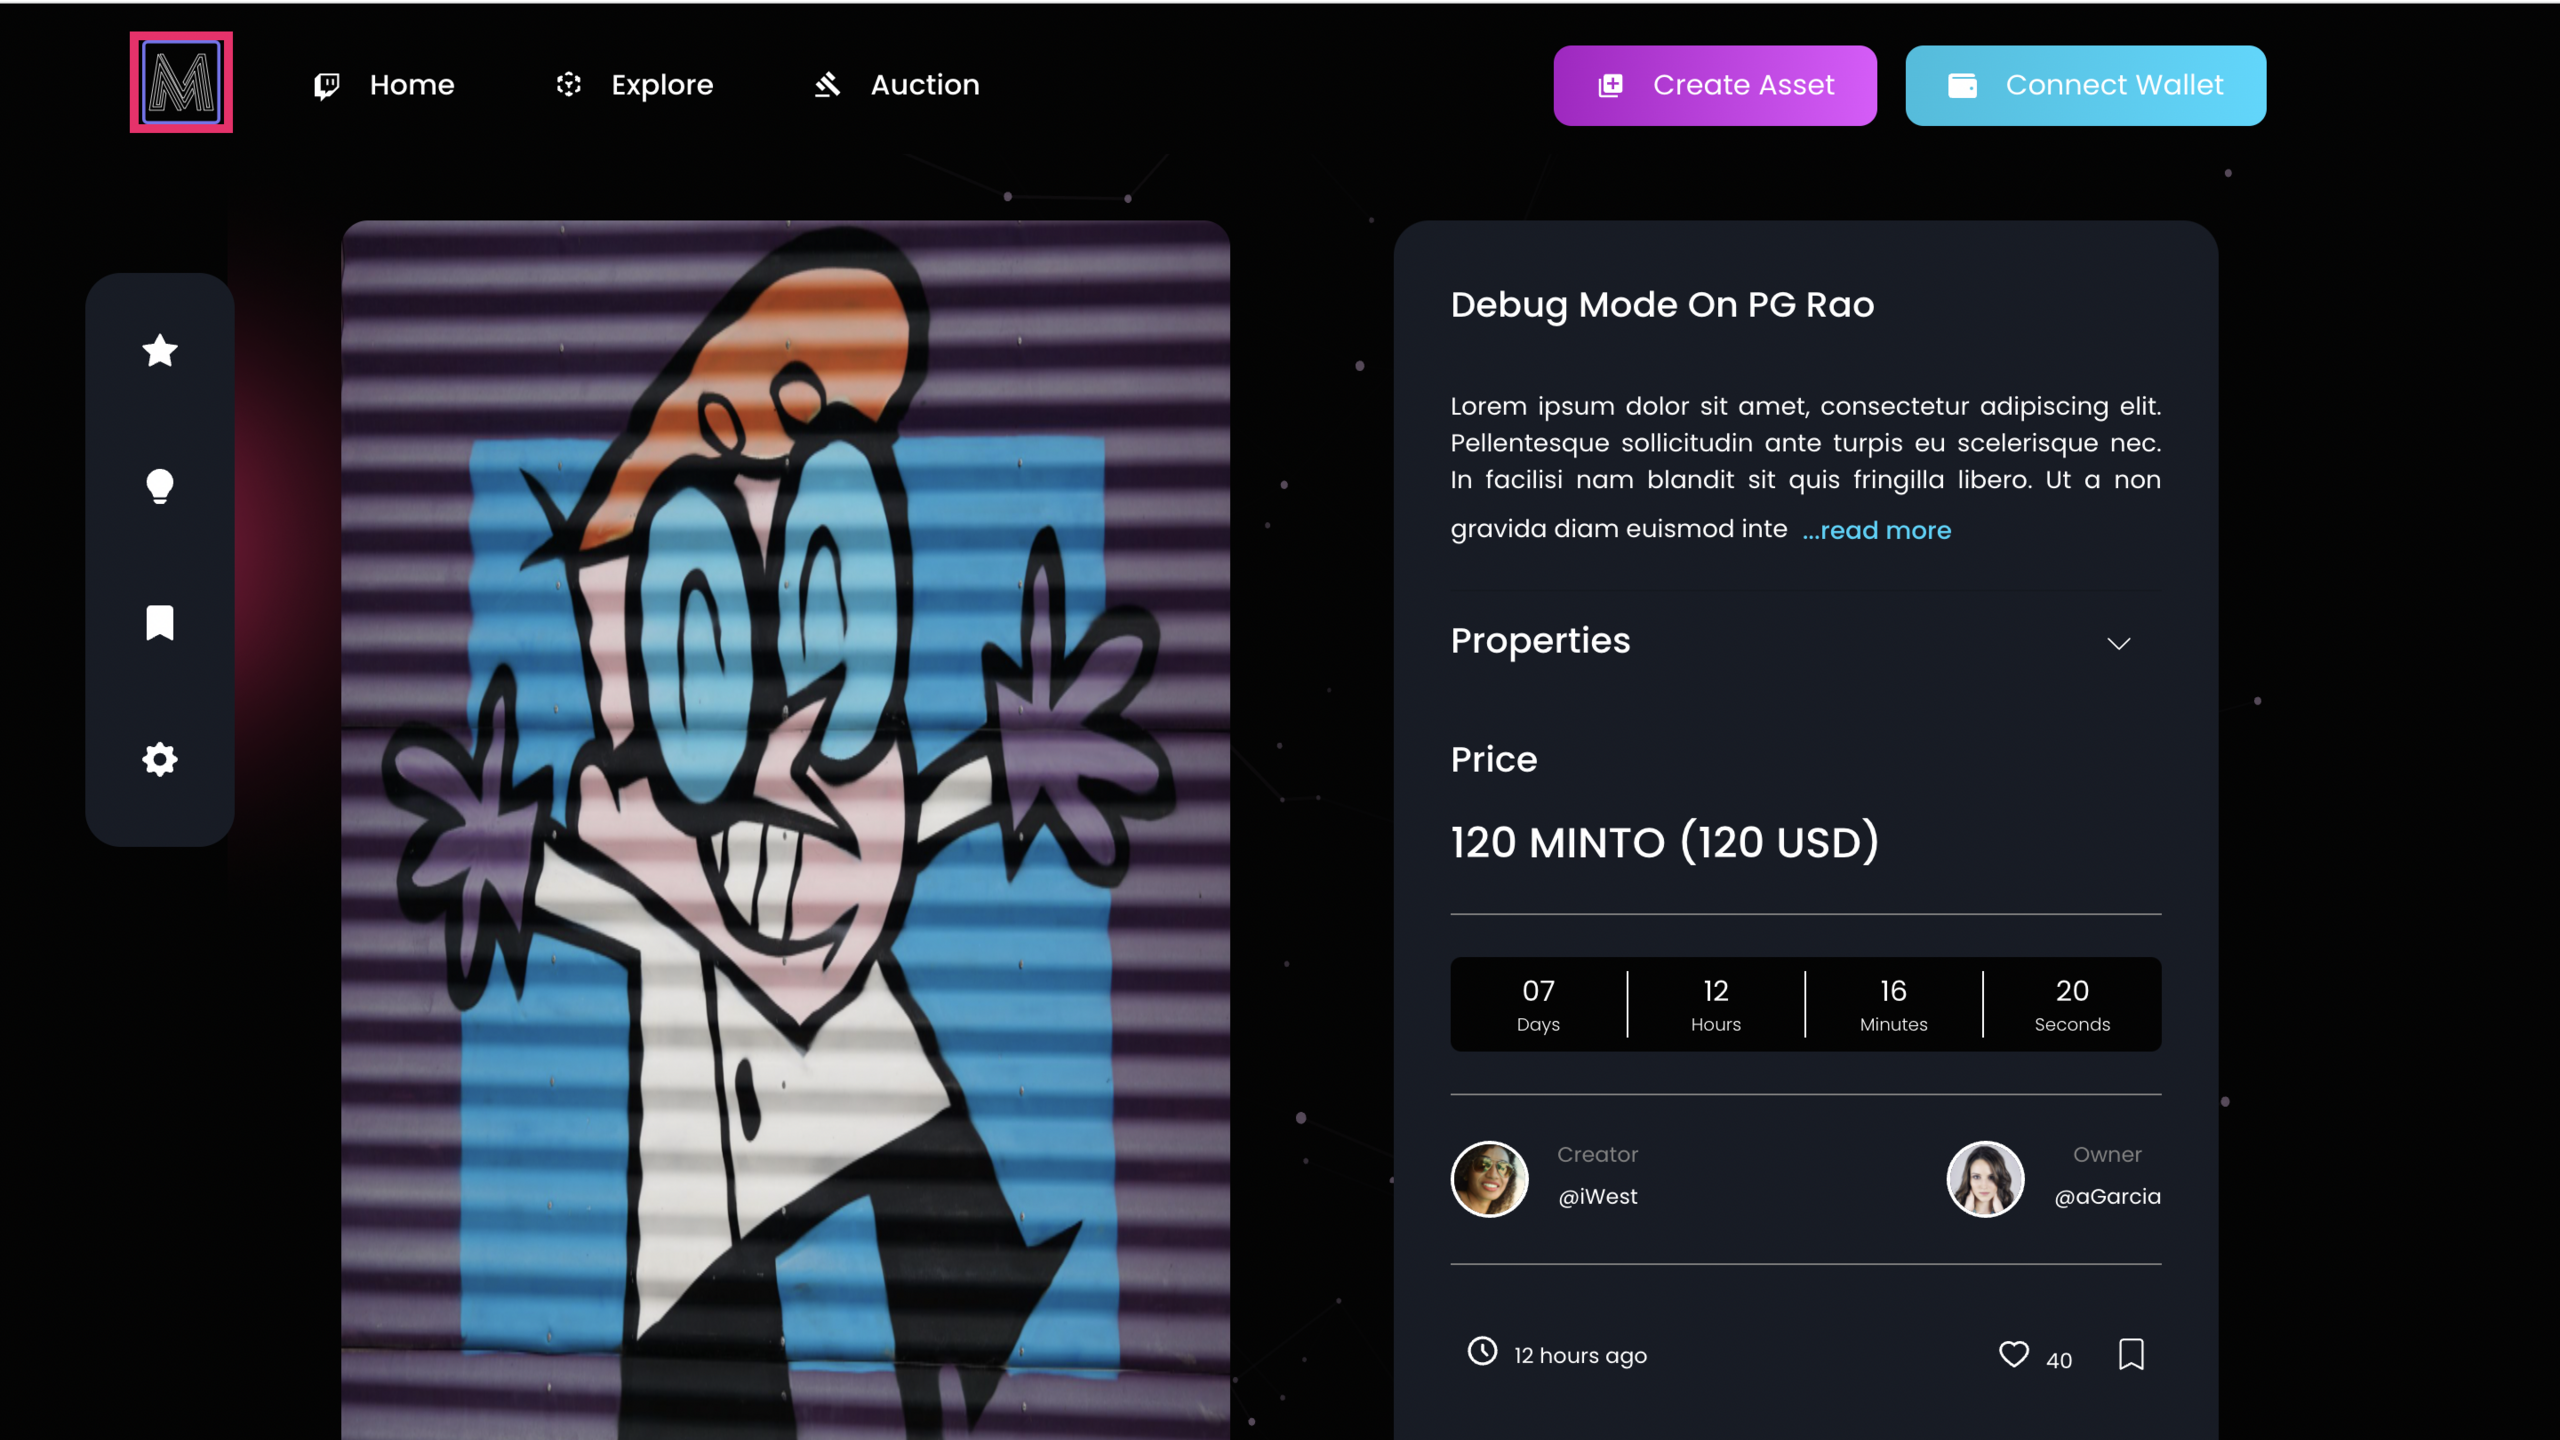Toggle the heart like icon
The width and height of the screenshot is (2560, 1440).
pyautogui.click(x=2013, y=1354)
